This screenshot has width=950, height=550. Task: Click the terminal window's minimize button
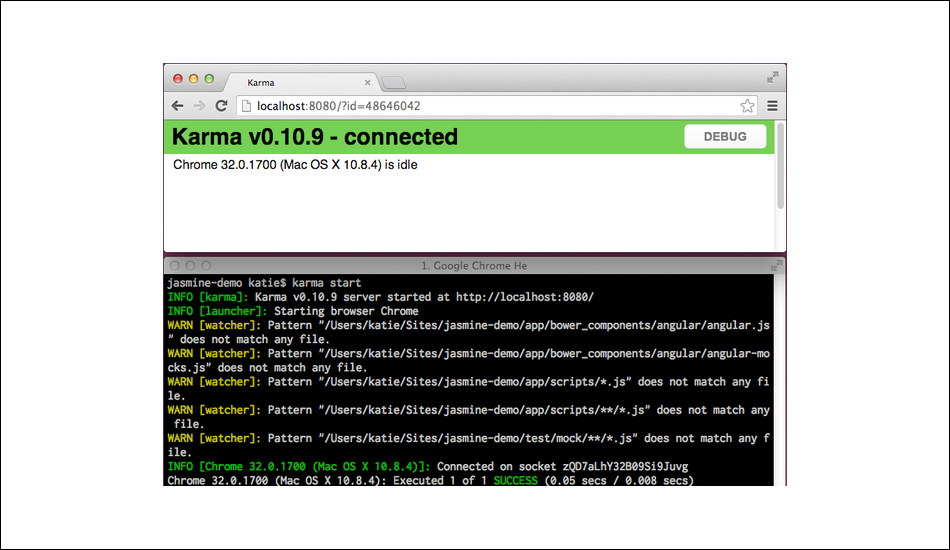tap(190, 265)
